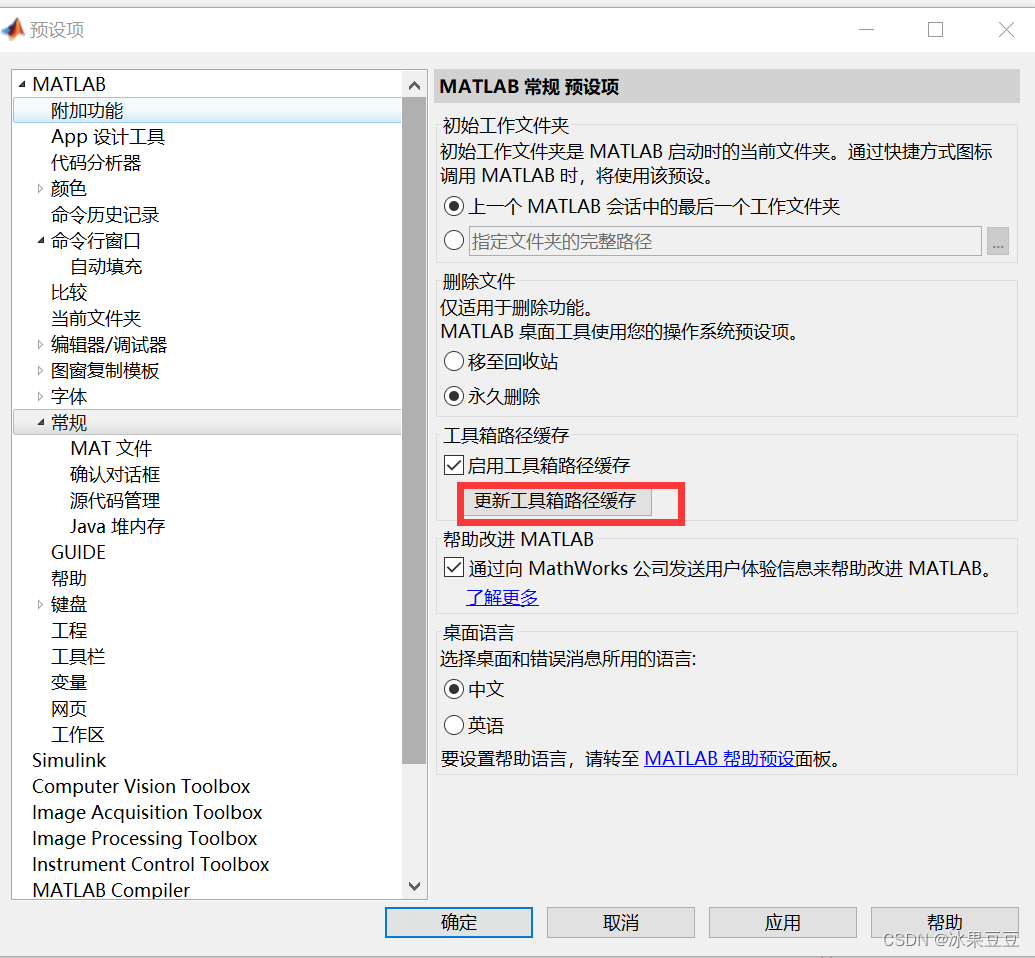The height and width of the screenshot is (958, 1035).
Task: Select 英语 desktop language
Action: (x=453, y=725)
